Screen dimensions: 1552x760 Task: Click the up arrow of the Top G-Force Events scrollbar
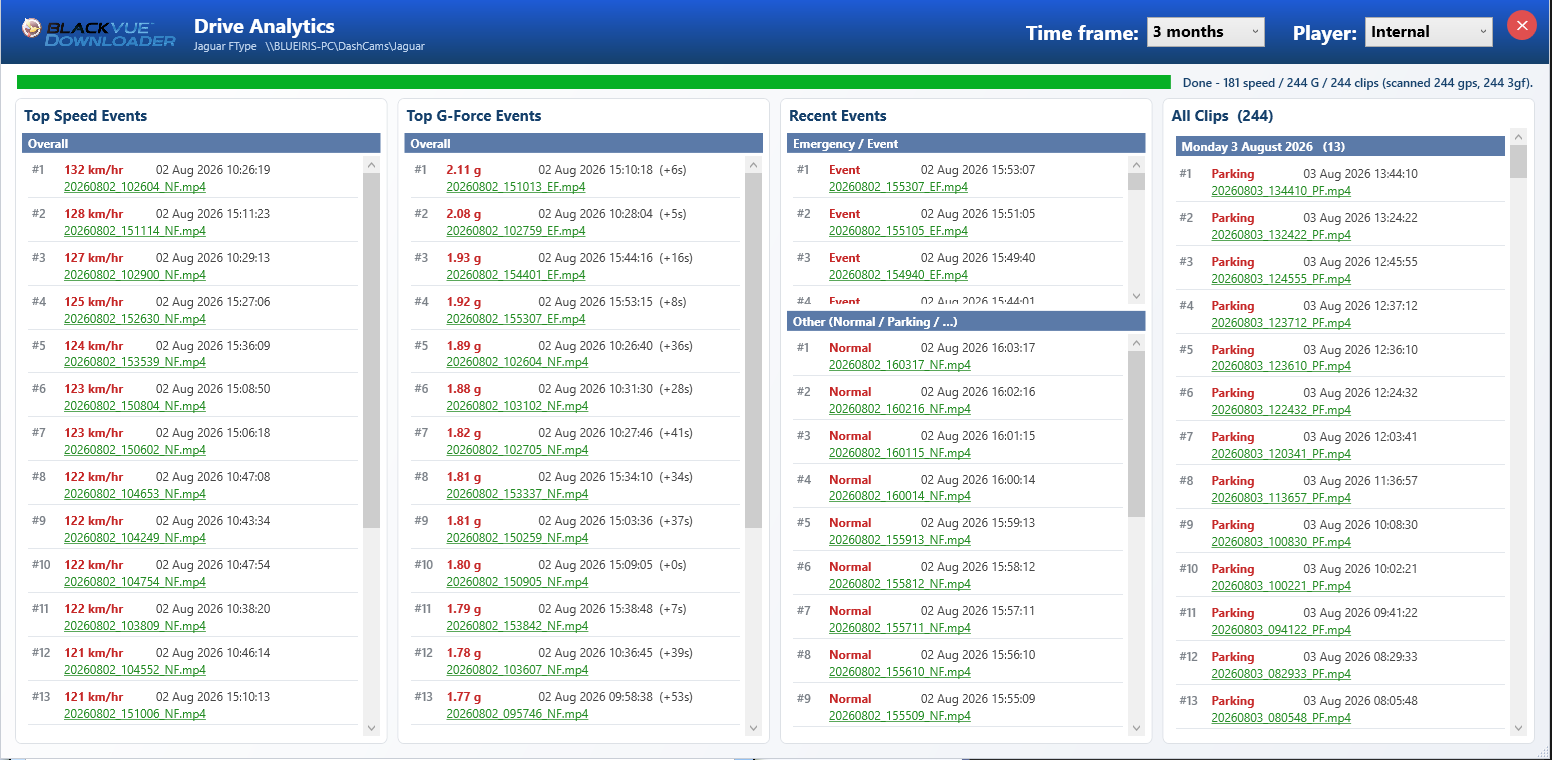click(x=754, y=164)
